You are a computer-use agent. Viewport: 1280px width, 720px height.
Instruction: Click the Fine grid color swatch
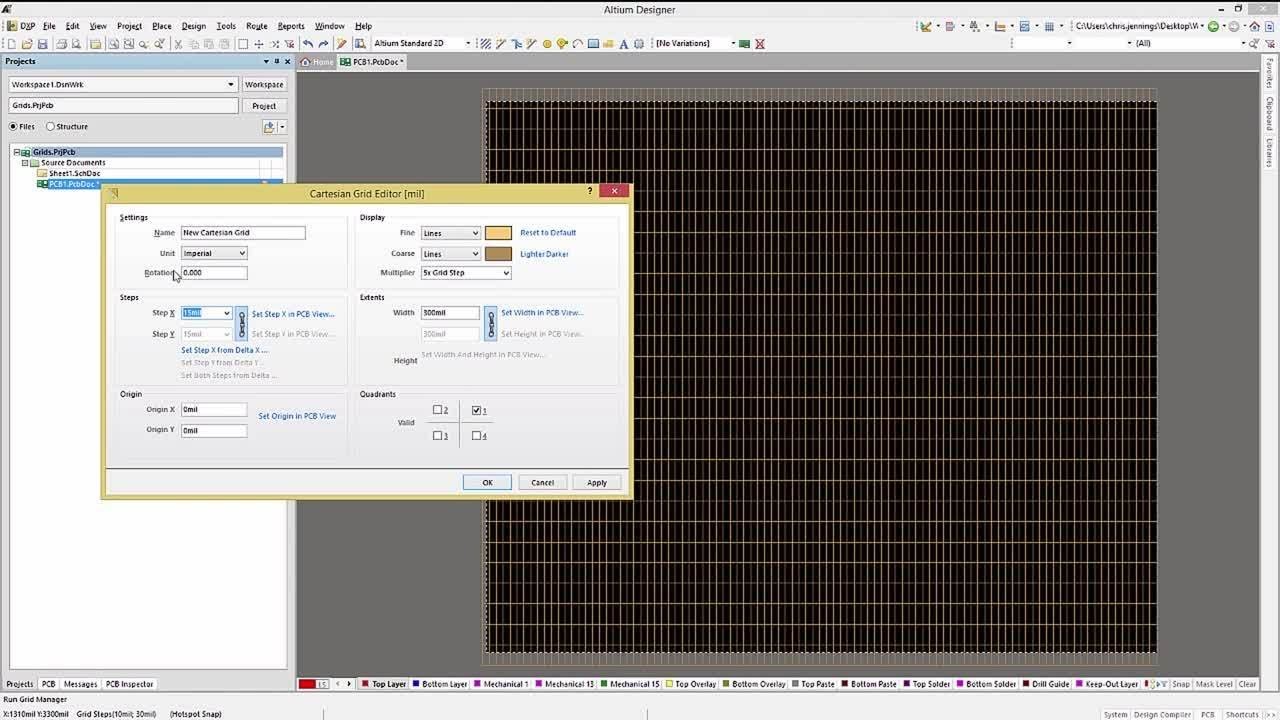498,233
